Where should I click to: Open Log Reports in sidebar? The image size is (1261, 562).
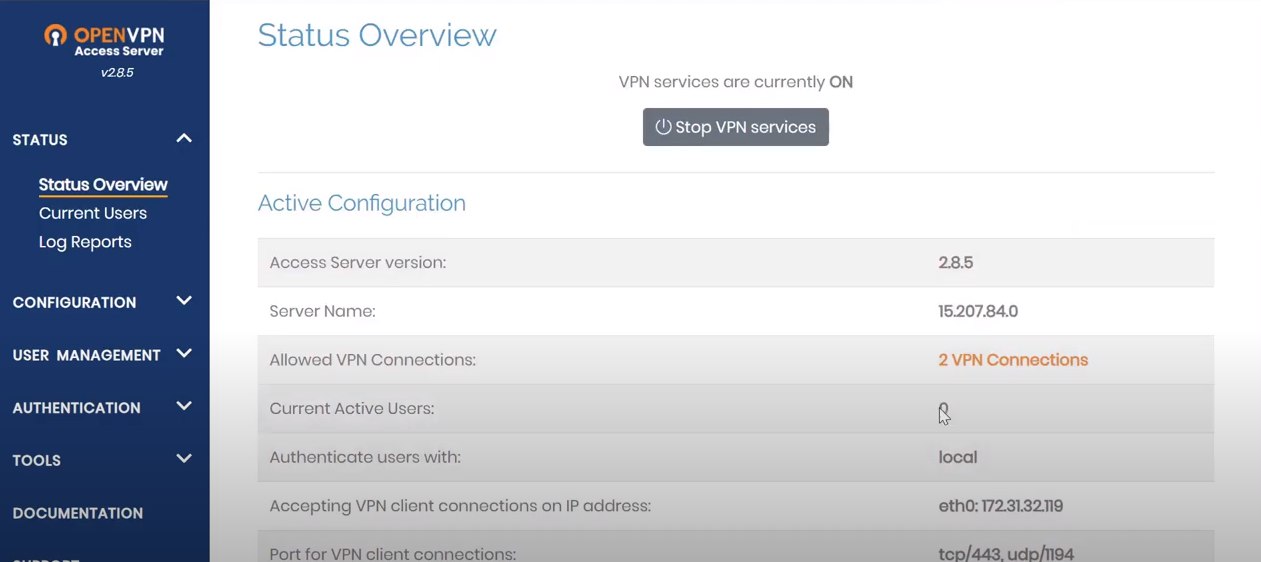[x=85, y=242]
